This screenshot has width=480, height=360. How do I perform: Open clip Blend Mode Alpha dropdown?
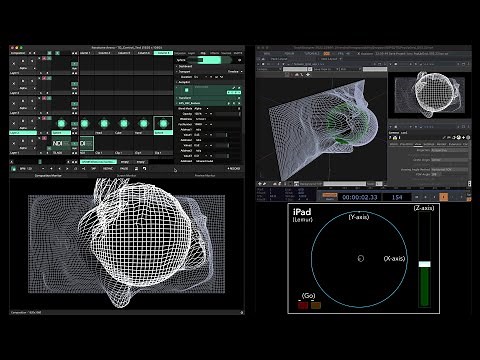click(x=202, y=109)
